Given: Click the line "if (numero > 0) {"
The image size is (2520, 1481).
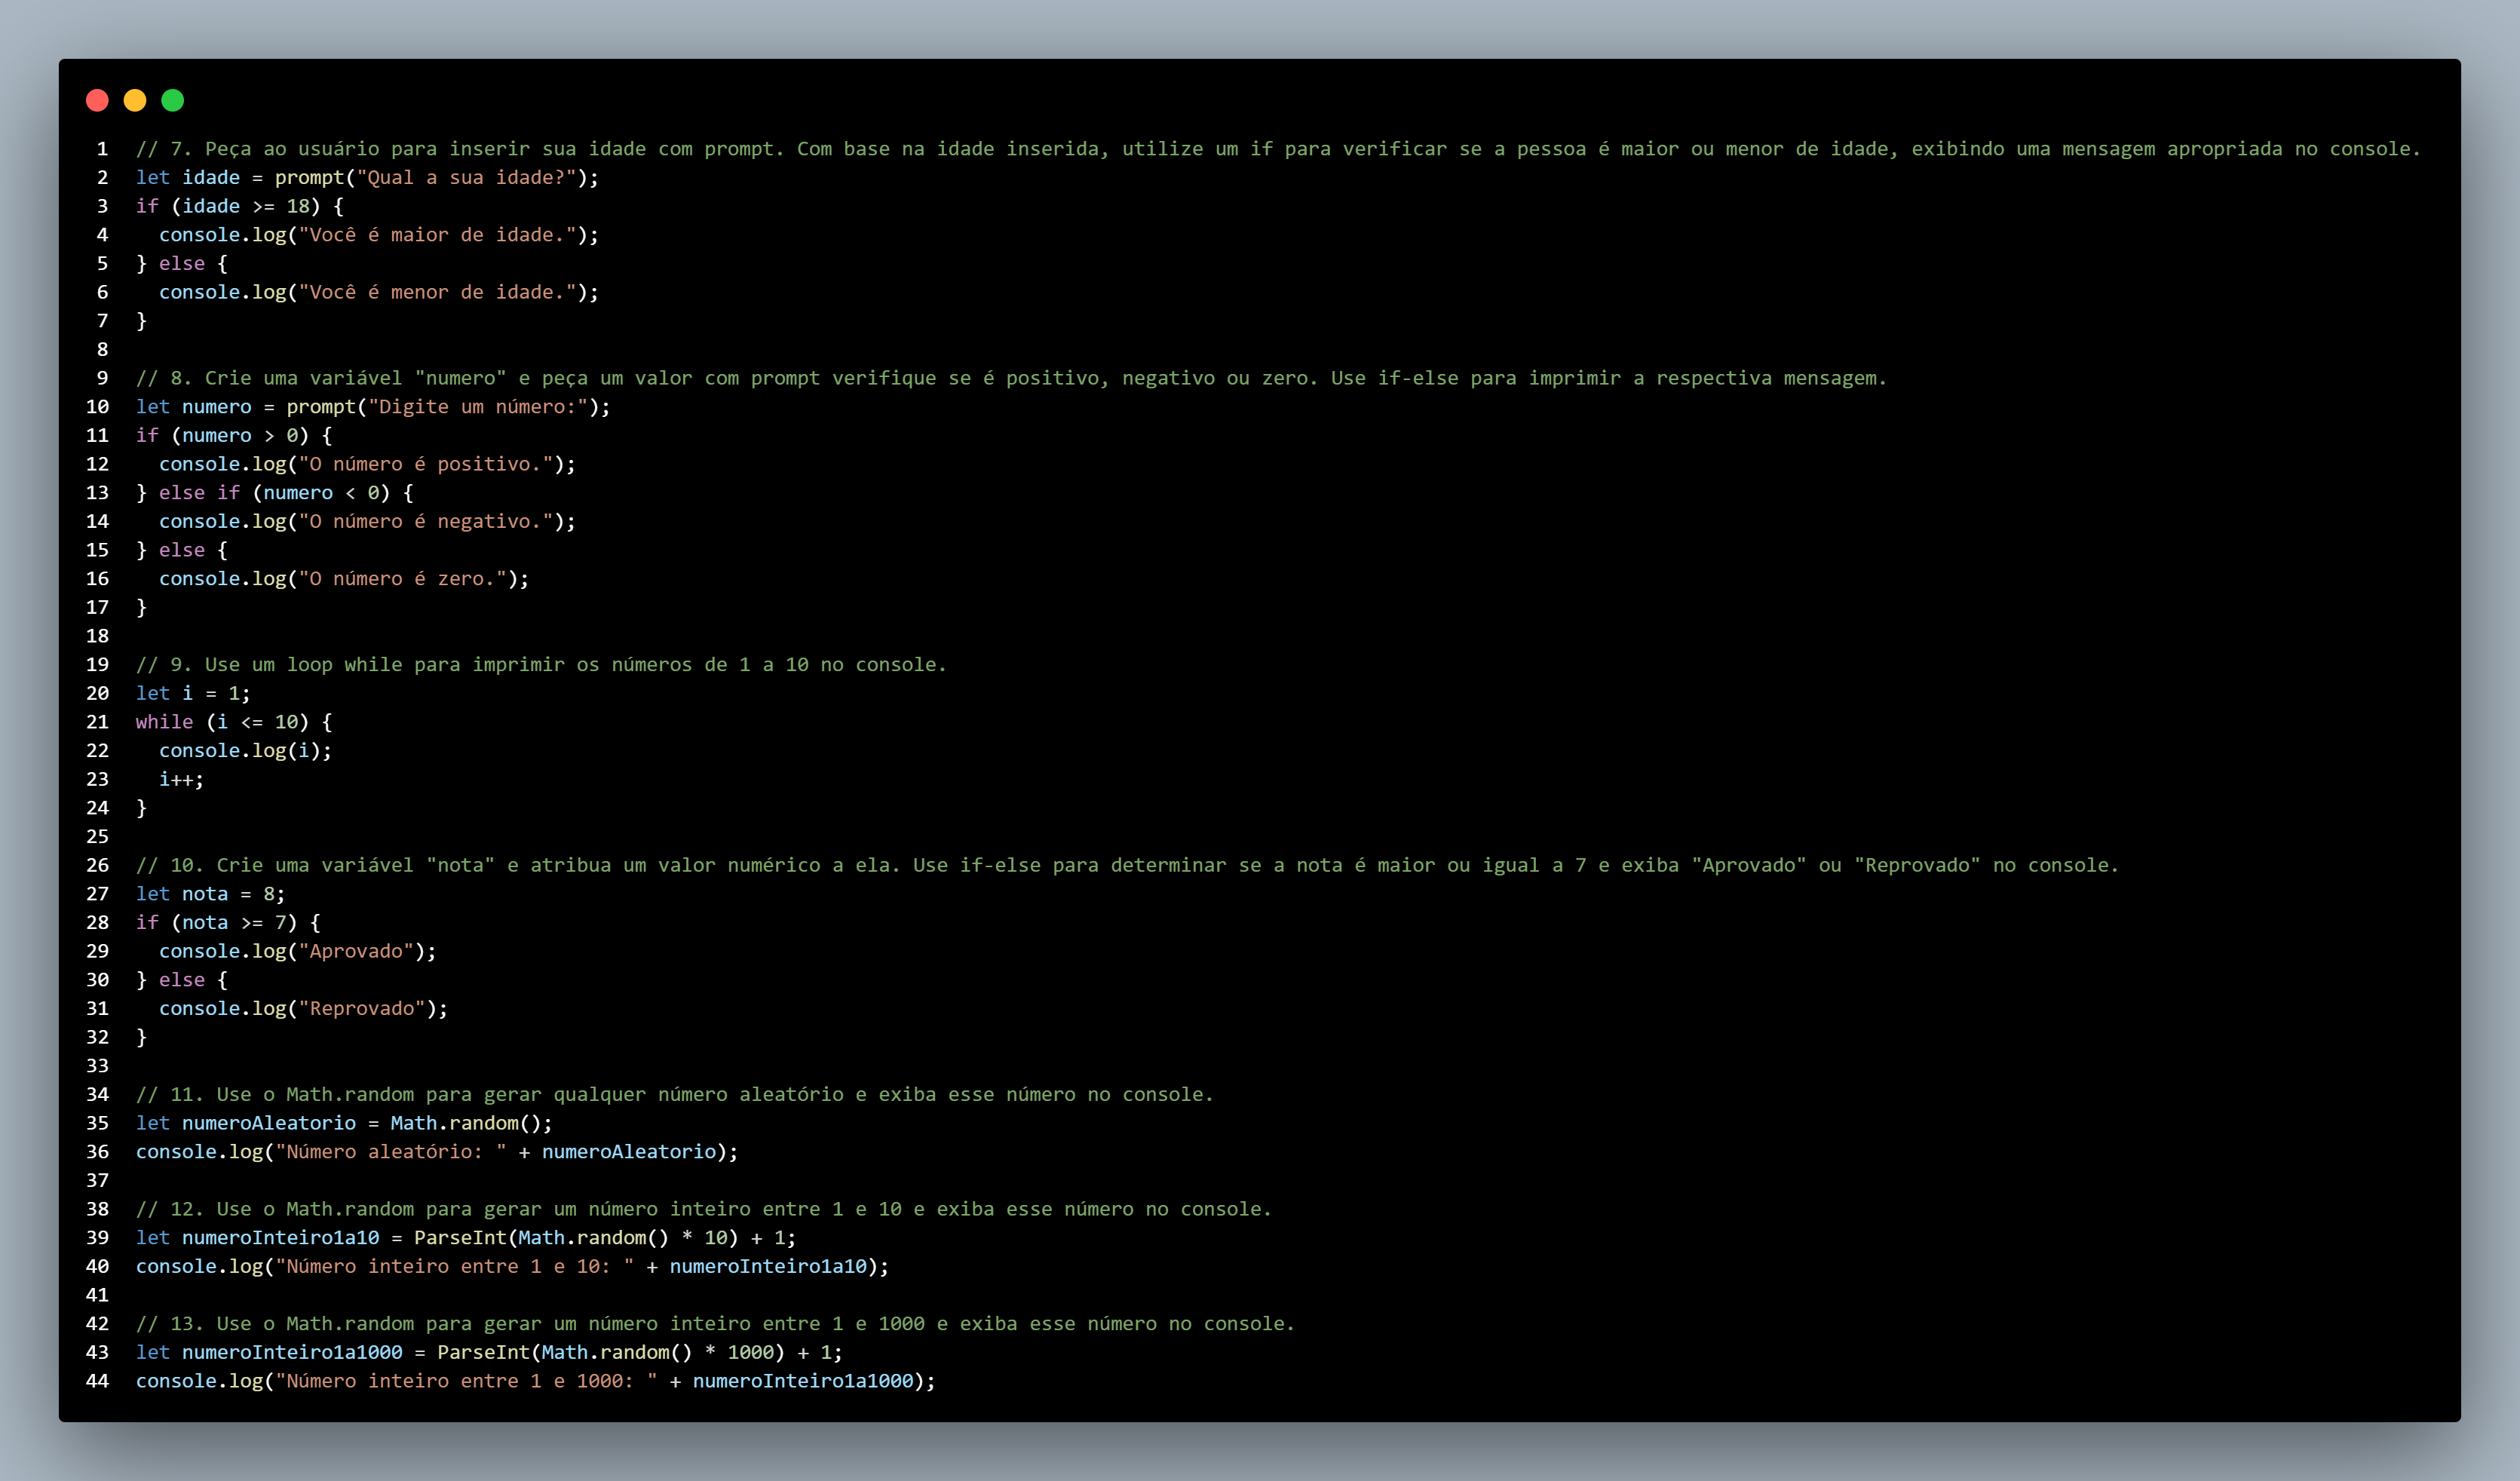Looking at the screenshot, I should click(234, 436).
